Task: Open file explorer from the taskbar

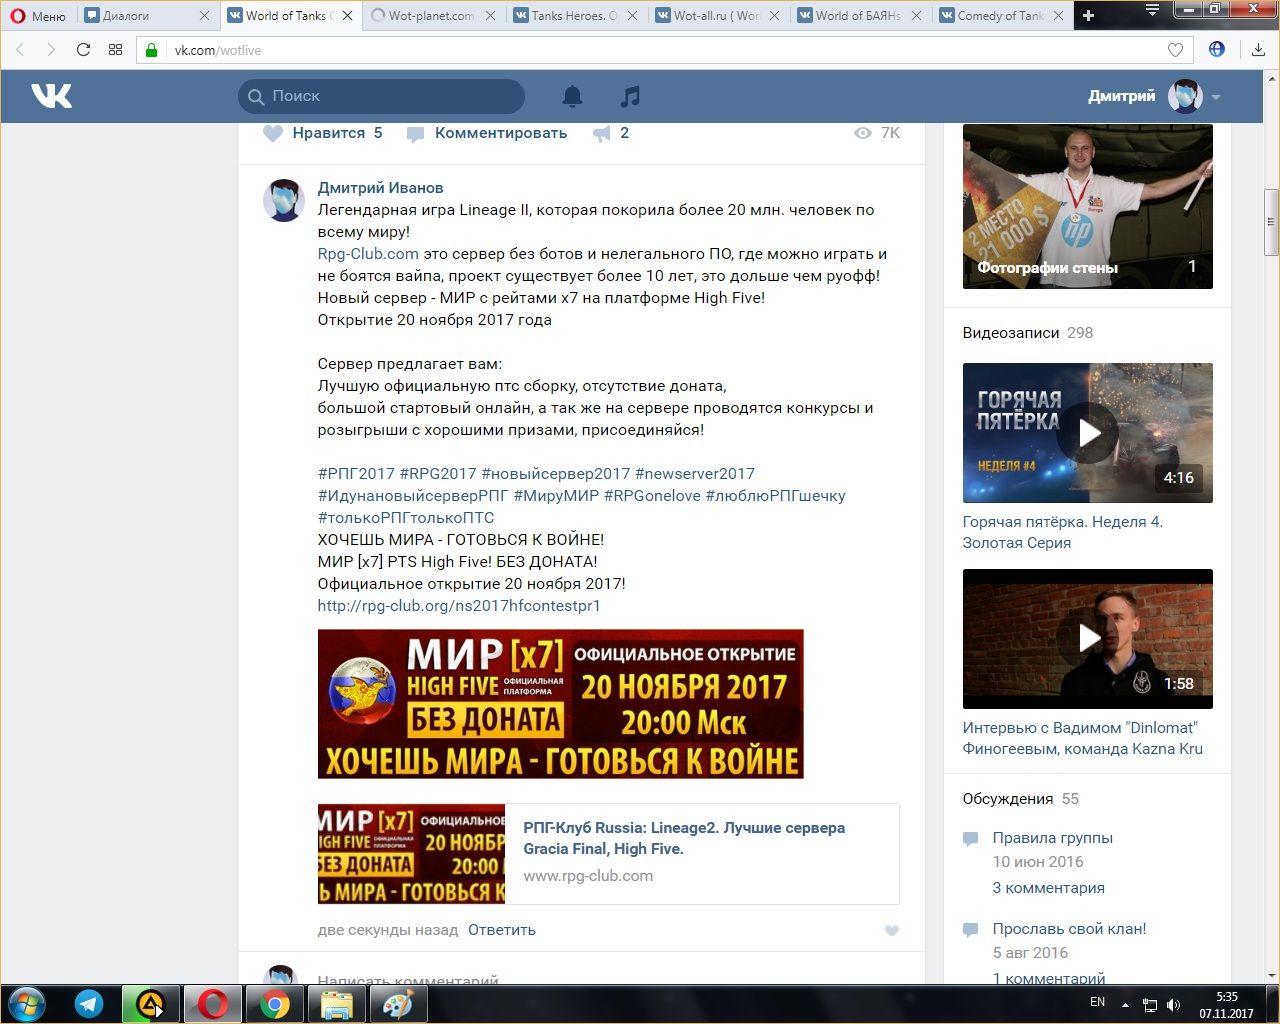Action: click(336, 1004)
